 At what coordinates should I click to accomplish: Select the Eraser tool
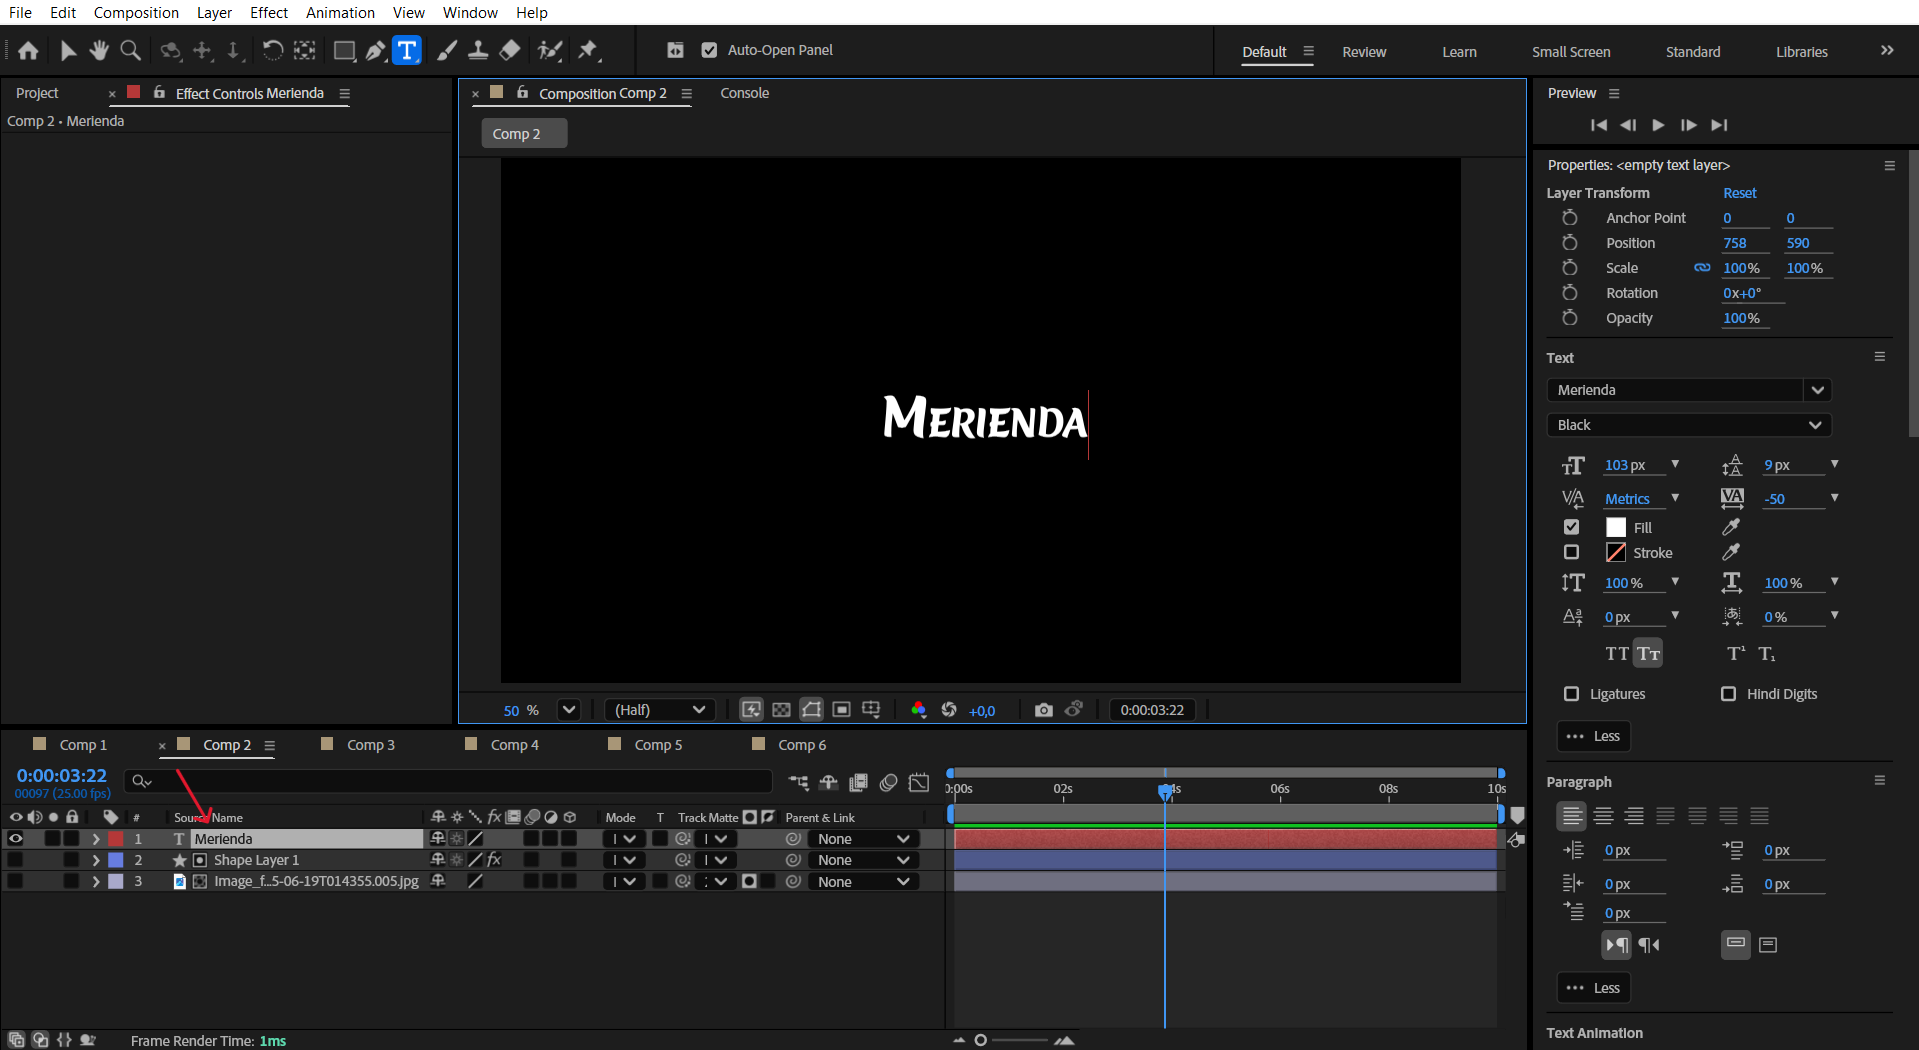click(510, 51)
